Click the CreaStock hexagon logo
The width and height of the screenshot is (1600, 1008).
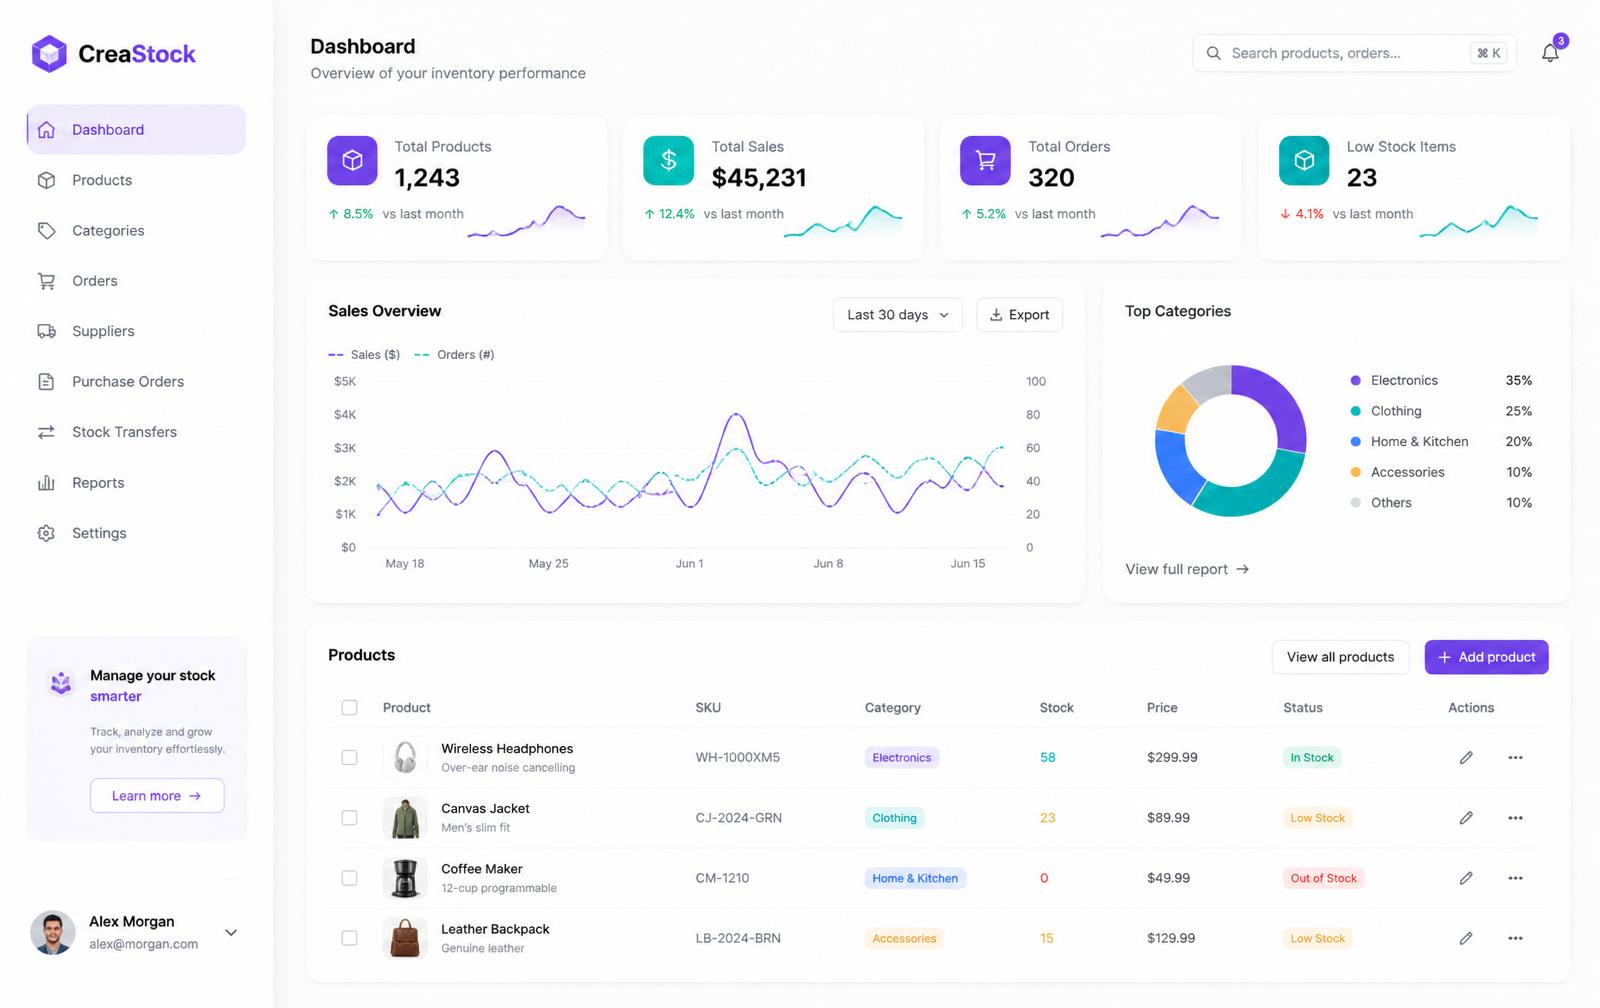tap(49, 54)
